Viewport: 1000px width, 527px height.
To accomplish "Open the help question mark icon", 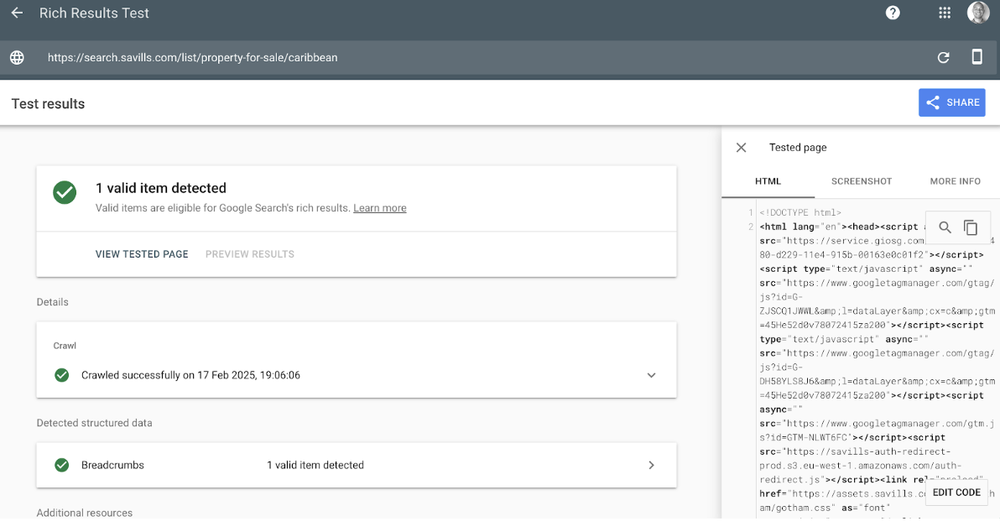I will point(893,13).
